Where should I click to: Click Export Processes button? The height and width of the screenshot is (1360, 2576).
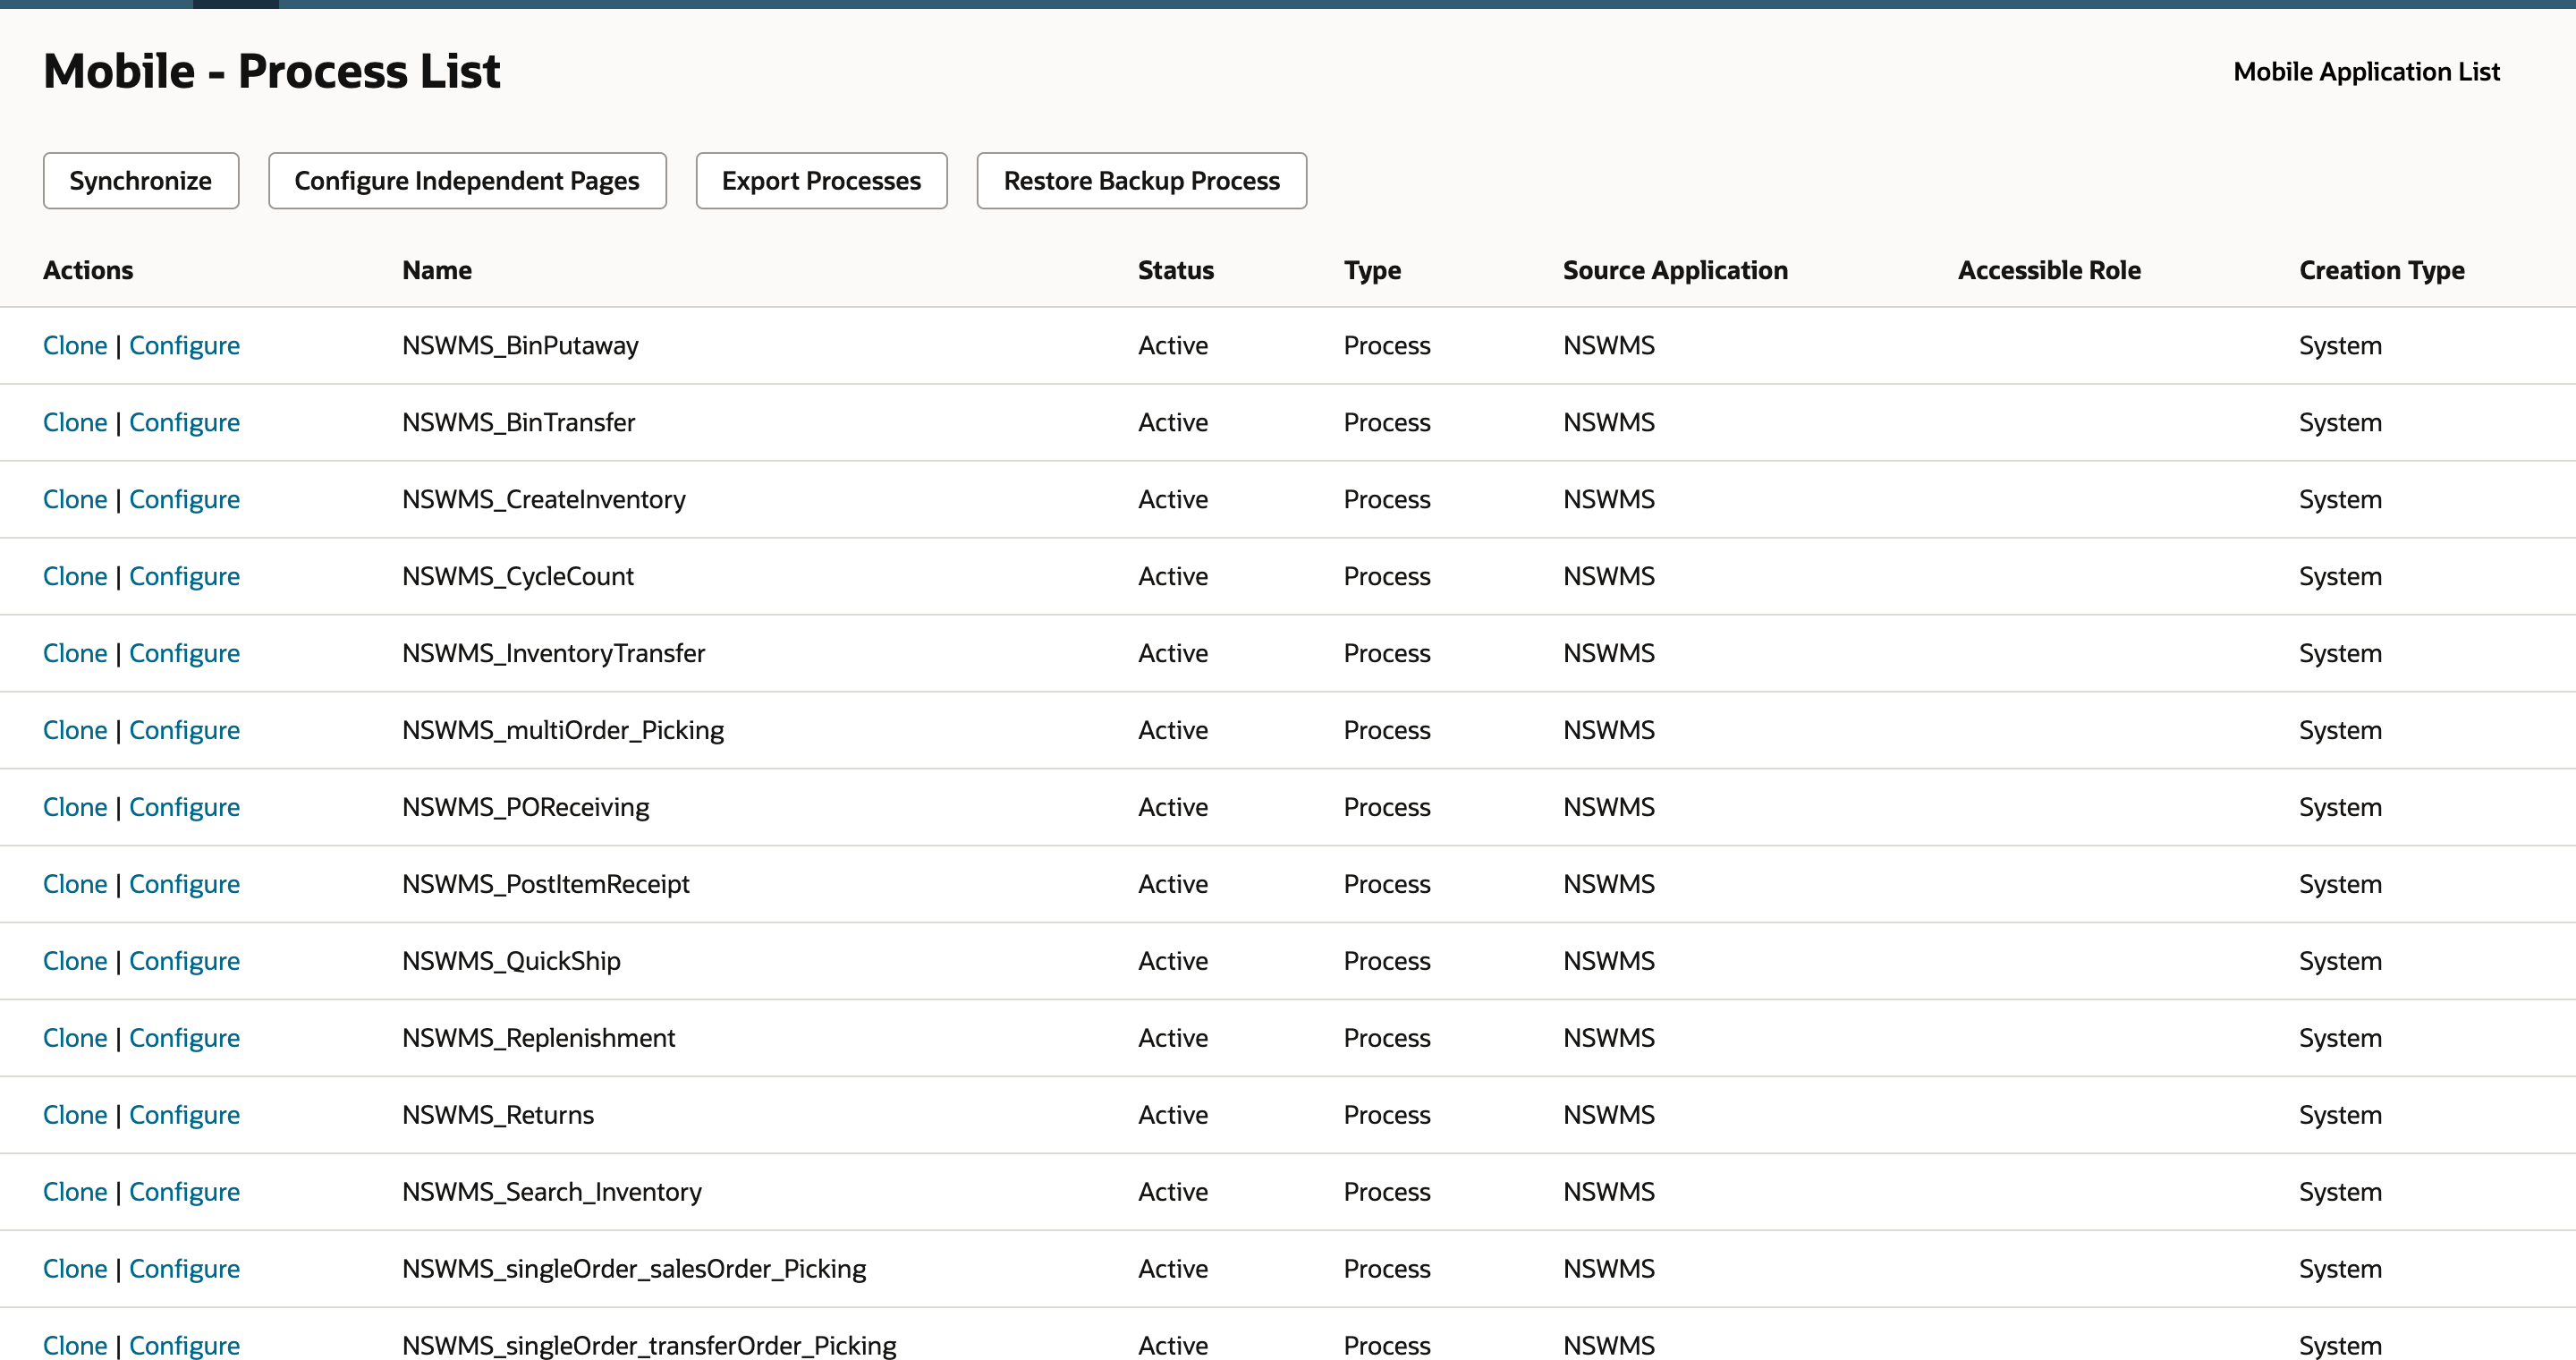tap(821, 181)
